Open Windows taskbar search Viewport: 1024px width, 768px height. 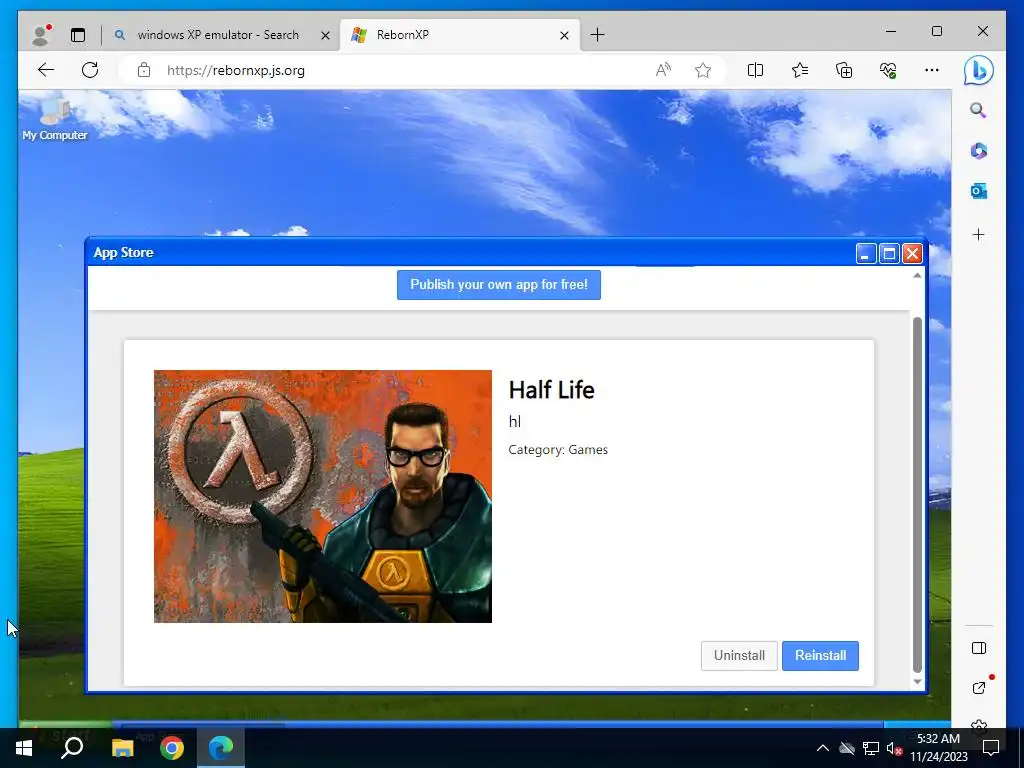tap(72, 748)
